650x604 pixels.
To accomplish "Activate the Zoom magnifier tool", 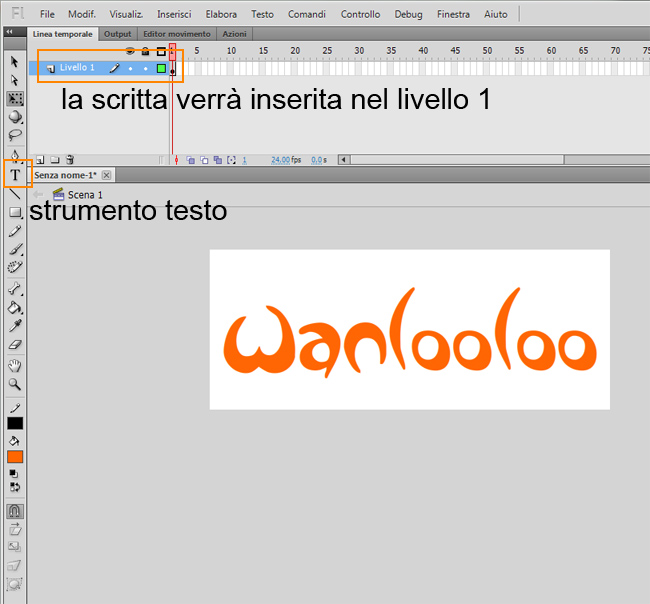I will pyautogui.click(x=15, y=385).
